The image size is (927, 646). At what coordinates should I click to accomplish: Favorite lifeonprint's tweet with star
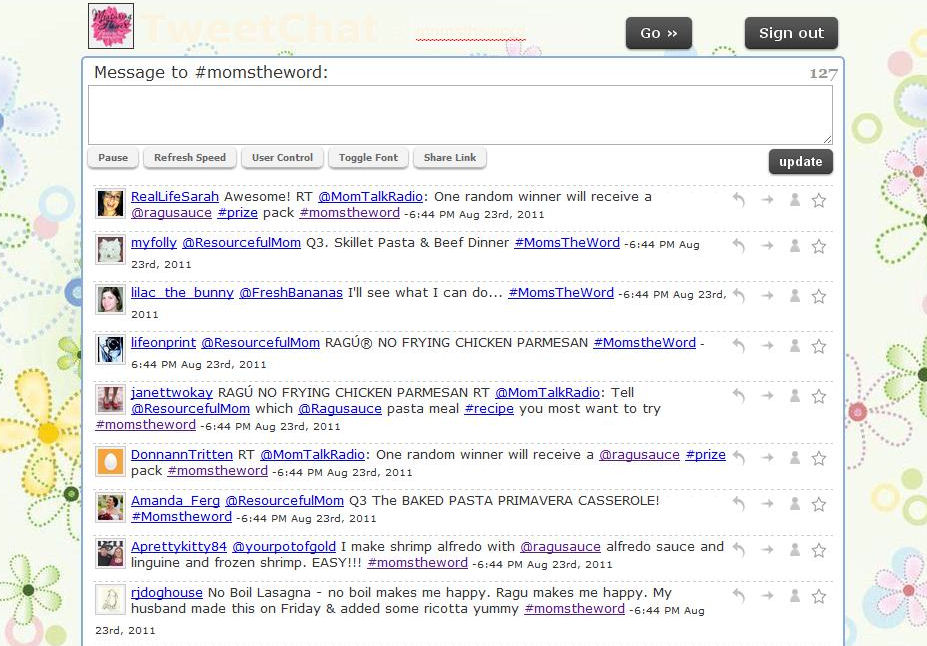coord(819,346)
